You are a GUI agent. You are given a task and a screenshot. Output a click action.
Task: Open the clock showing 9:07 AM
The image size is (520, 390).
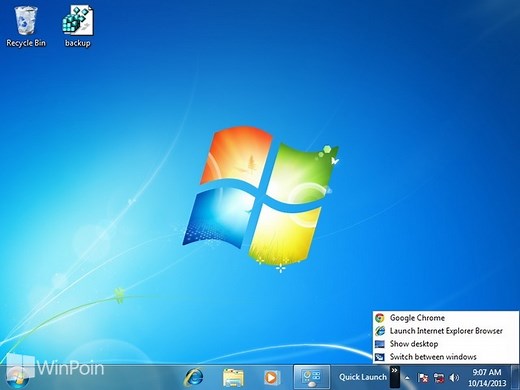click(487, 378)
